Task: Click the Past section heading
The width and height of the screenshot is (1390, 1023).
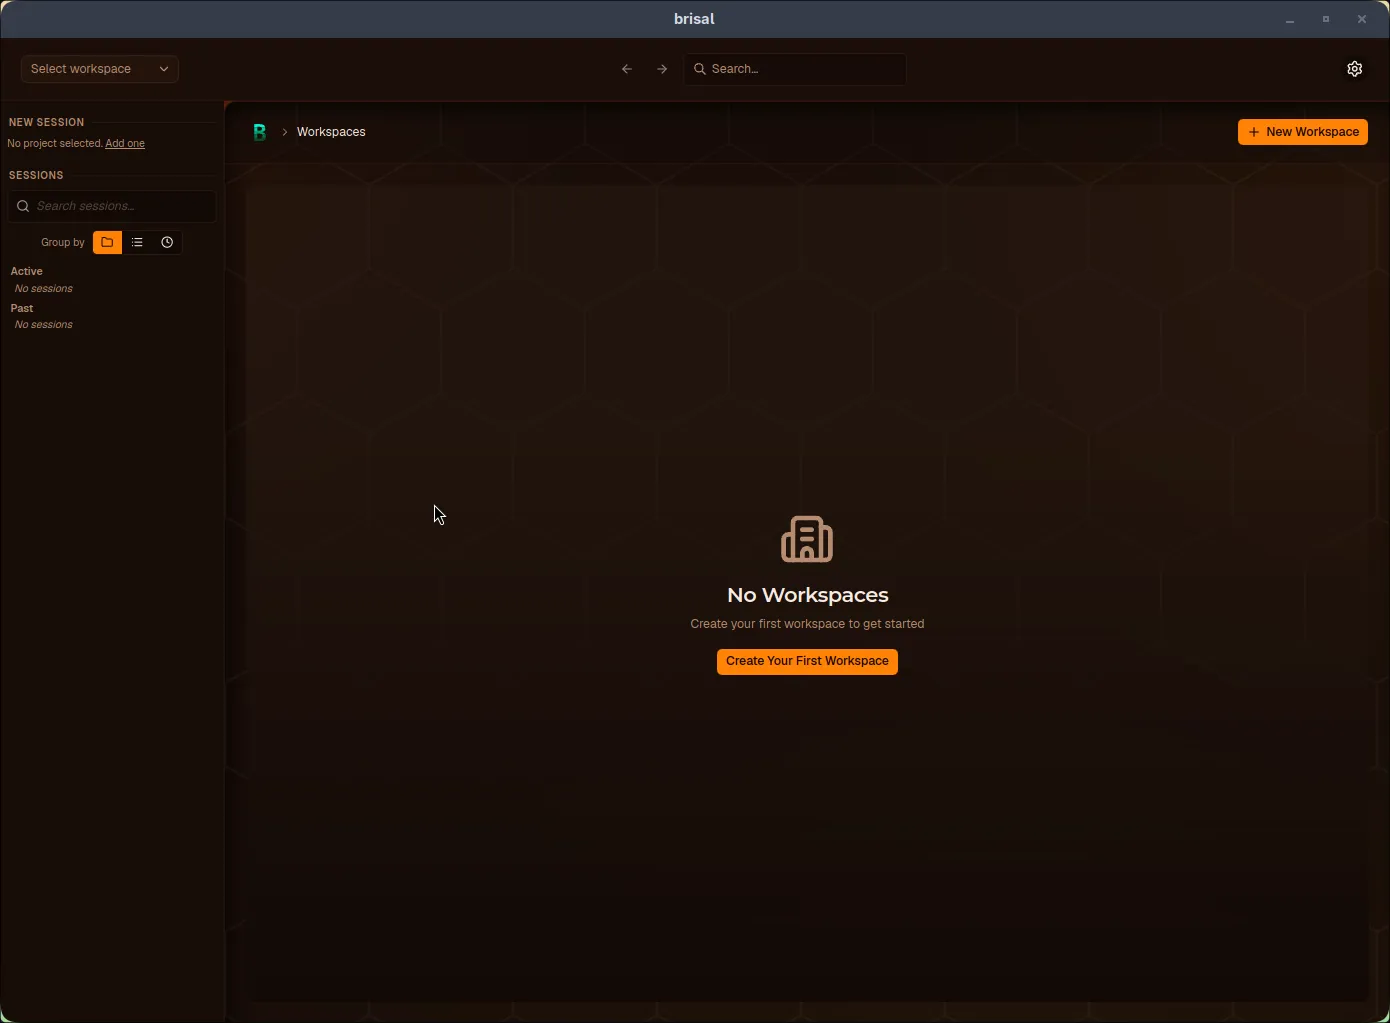Action: coord(22,308)
